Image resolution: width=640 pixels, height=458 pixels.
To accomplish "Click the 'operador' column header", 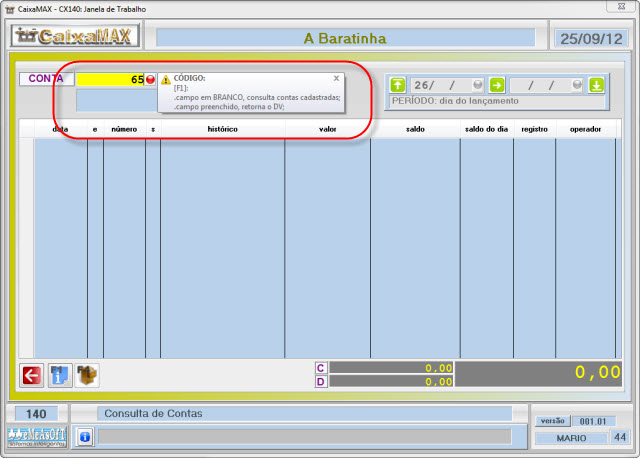I will point(585,129).
